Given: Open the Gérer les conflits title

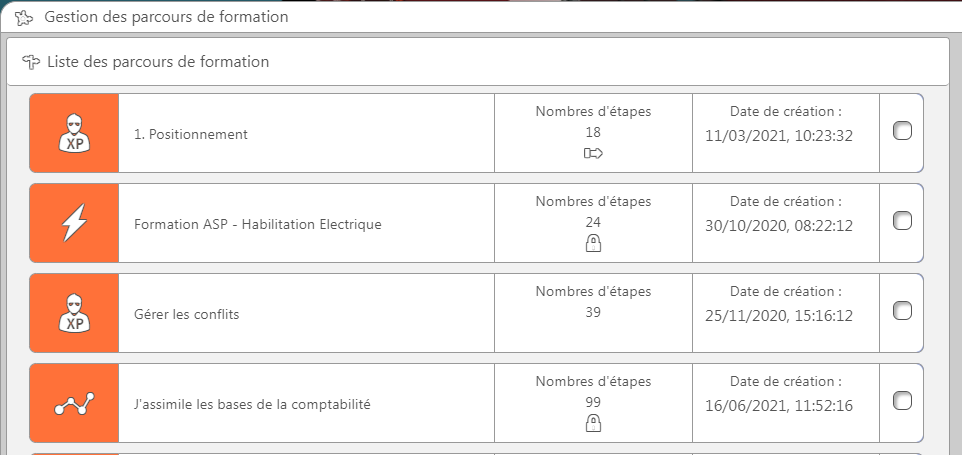Looking at the screenshot, I should click(x=187, y=315).
